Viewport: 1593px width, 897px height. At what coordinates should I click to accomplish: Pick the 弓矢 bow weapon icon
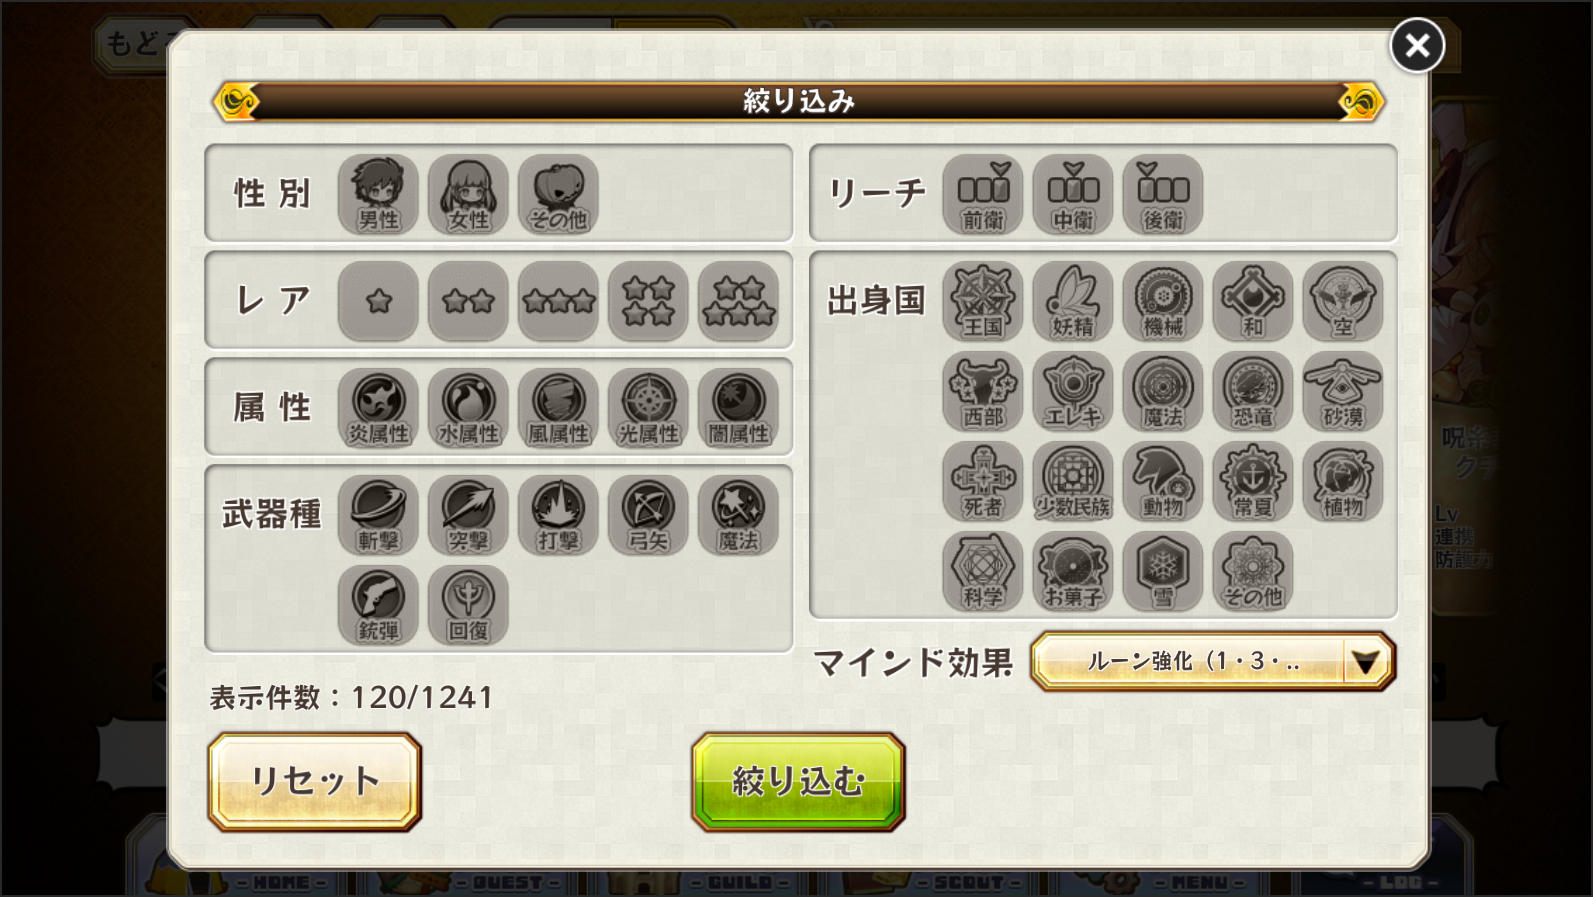[x=648, y=515]
